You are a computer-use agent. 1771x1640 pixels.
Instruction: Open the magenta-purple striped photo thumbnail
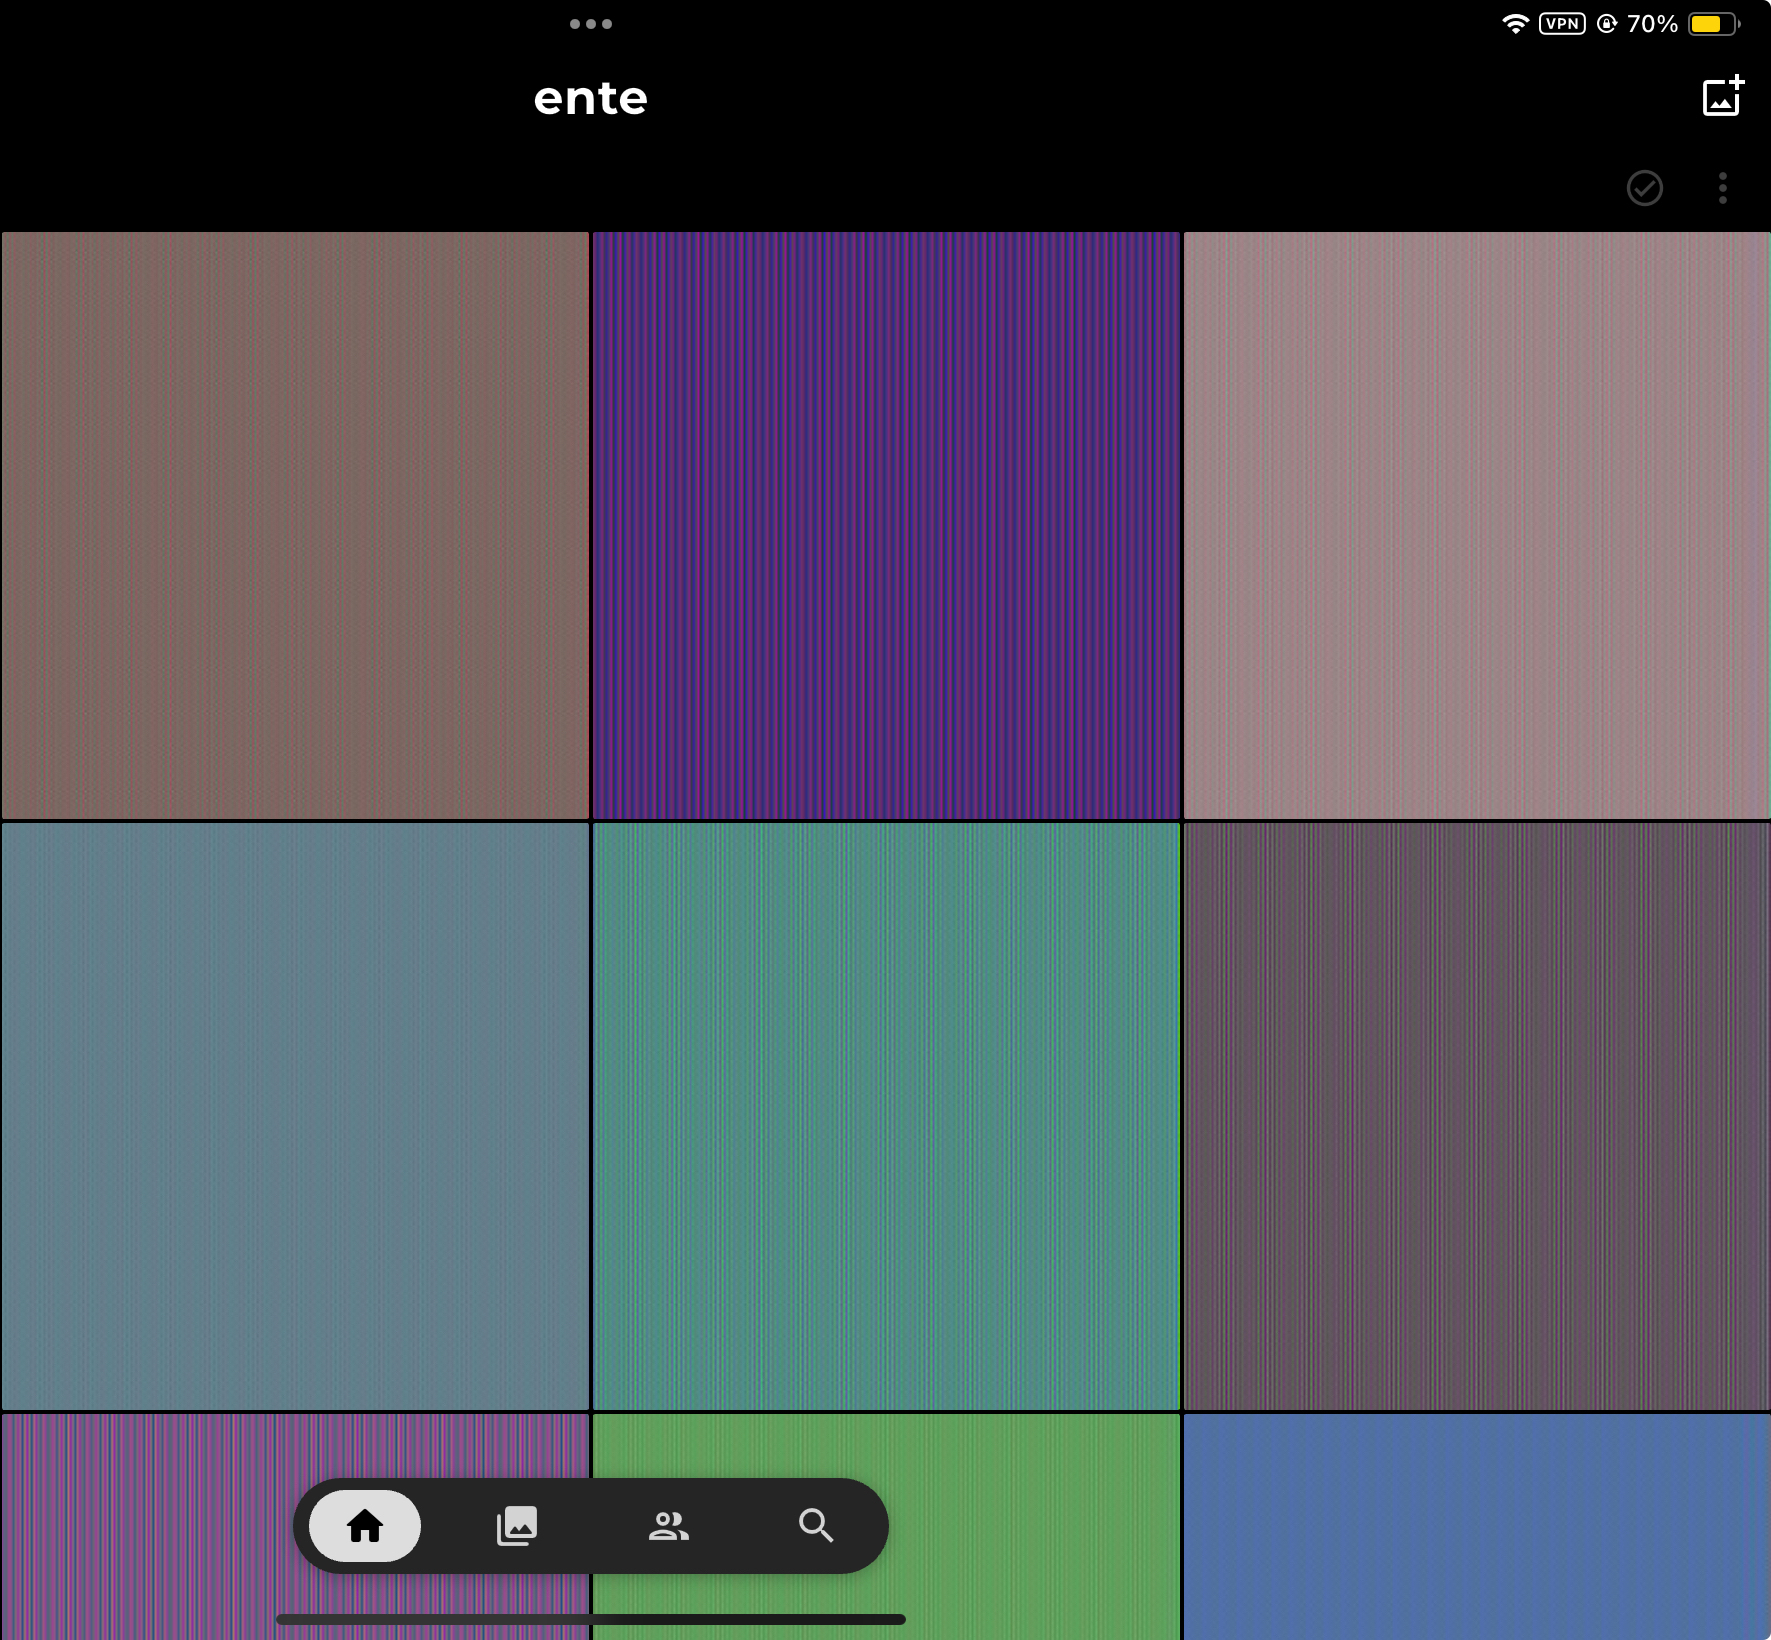click(150, 1527)
